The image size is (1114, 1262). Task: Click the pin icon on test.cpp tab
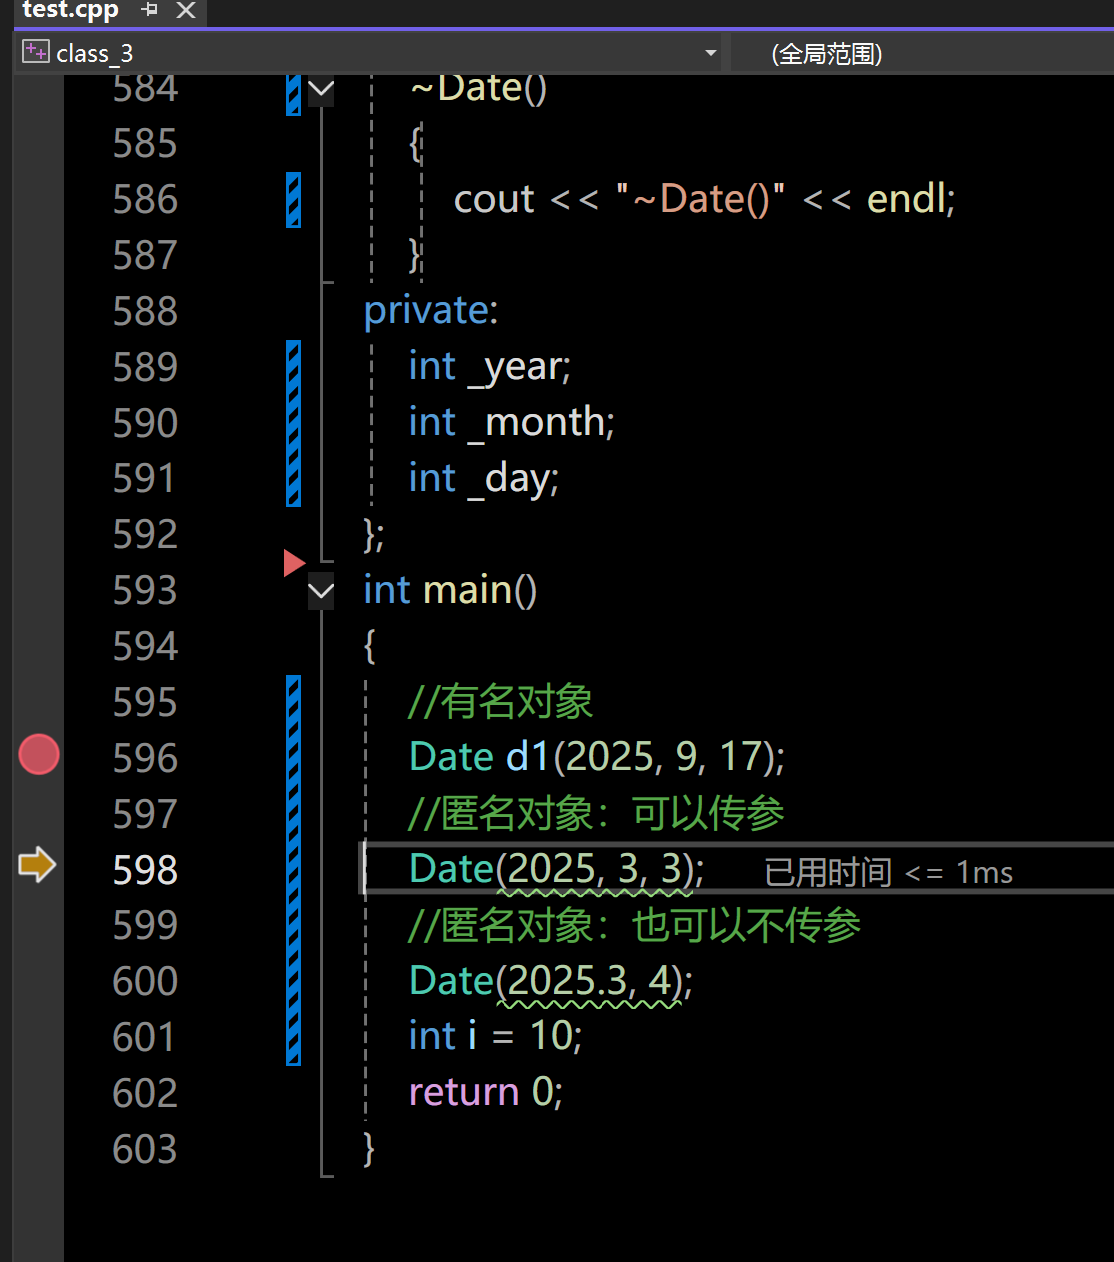pyautogui.click(x=150, y=10)
